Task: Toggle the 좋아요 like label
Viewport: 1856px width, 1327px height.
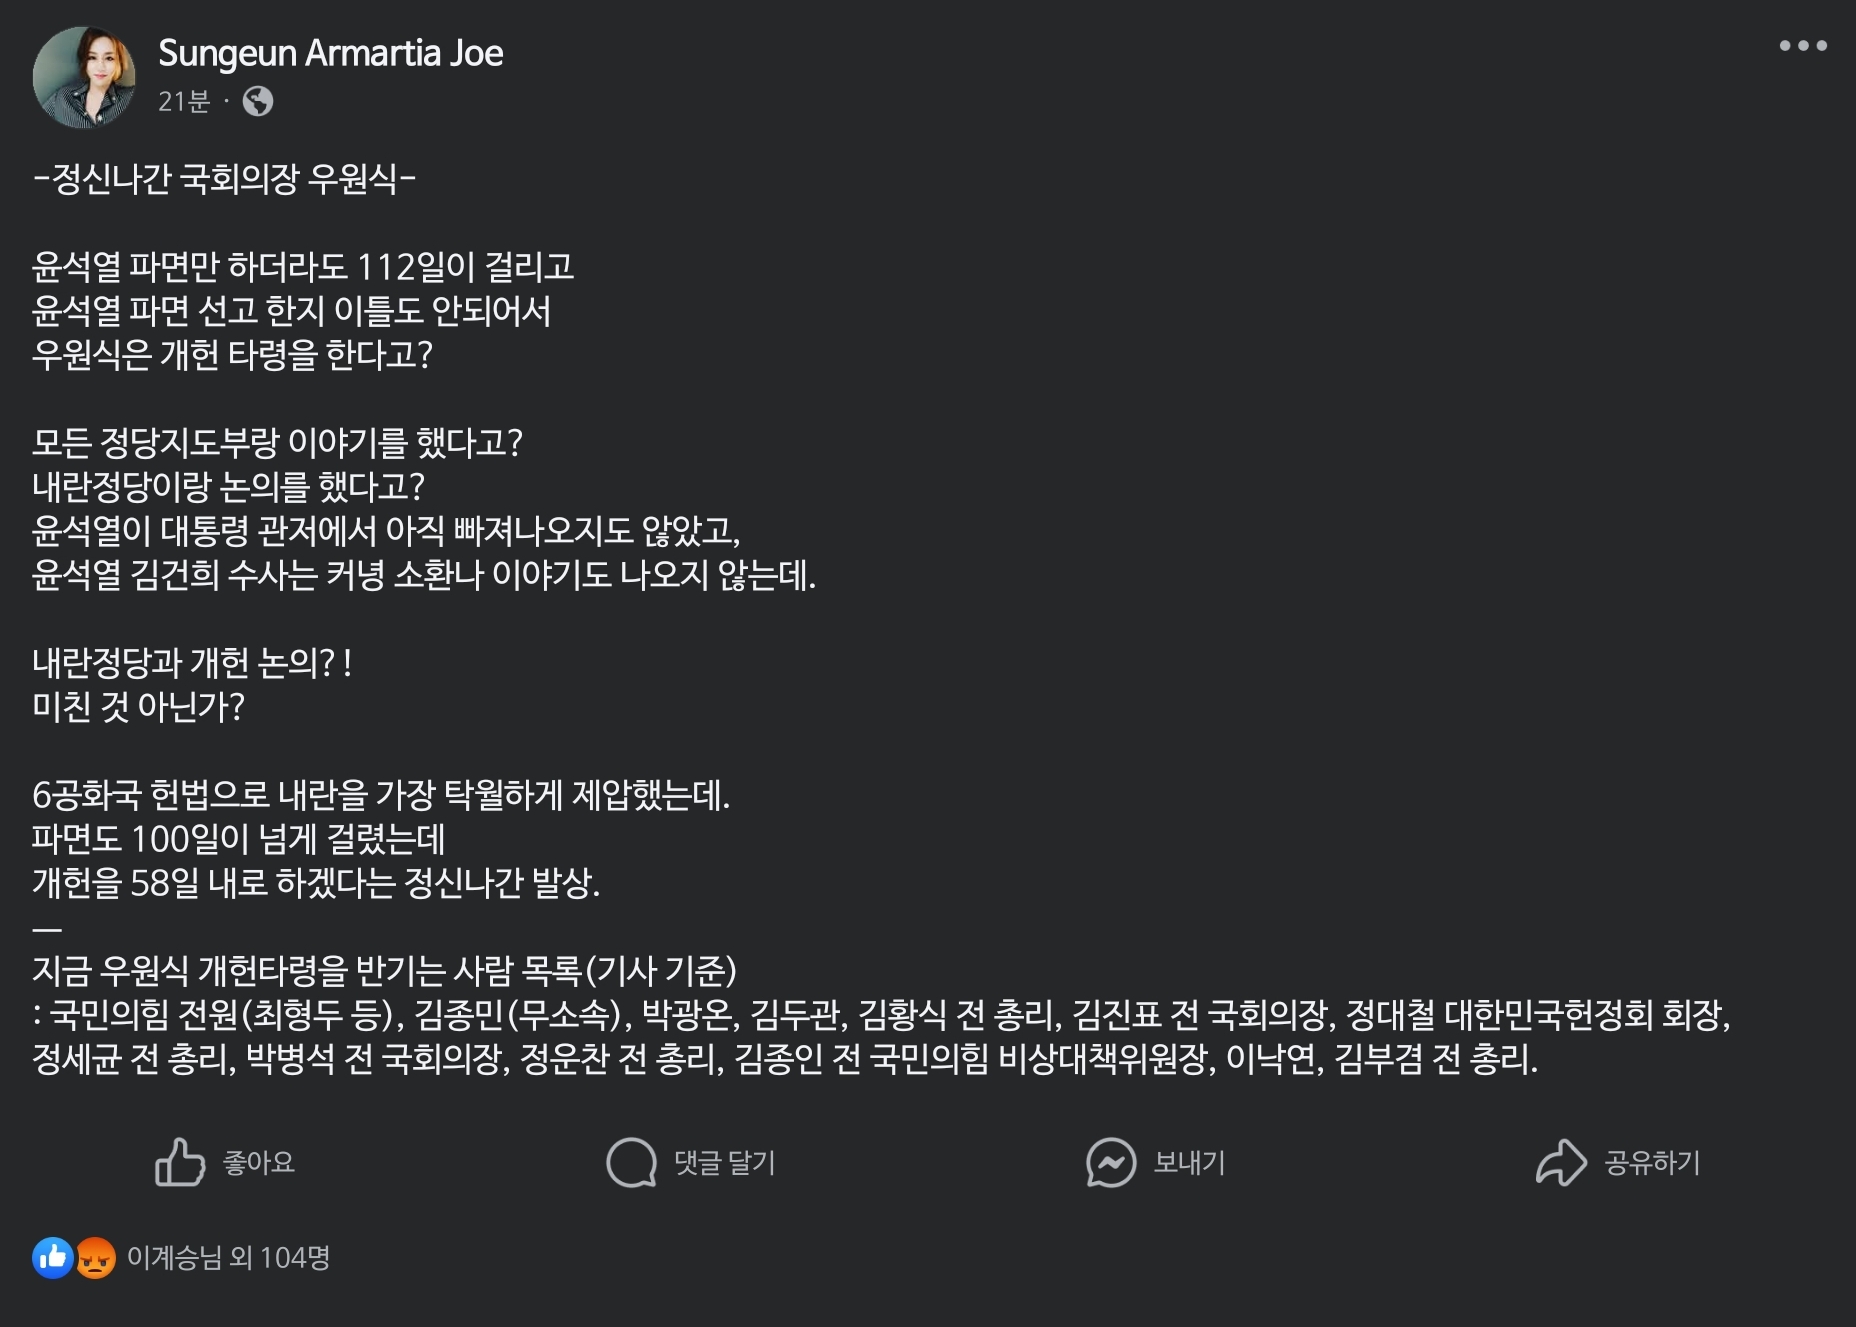Action: (x=258, y=1162)
